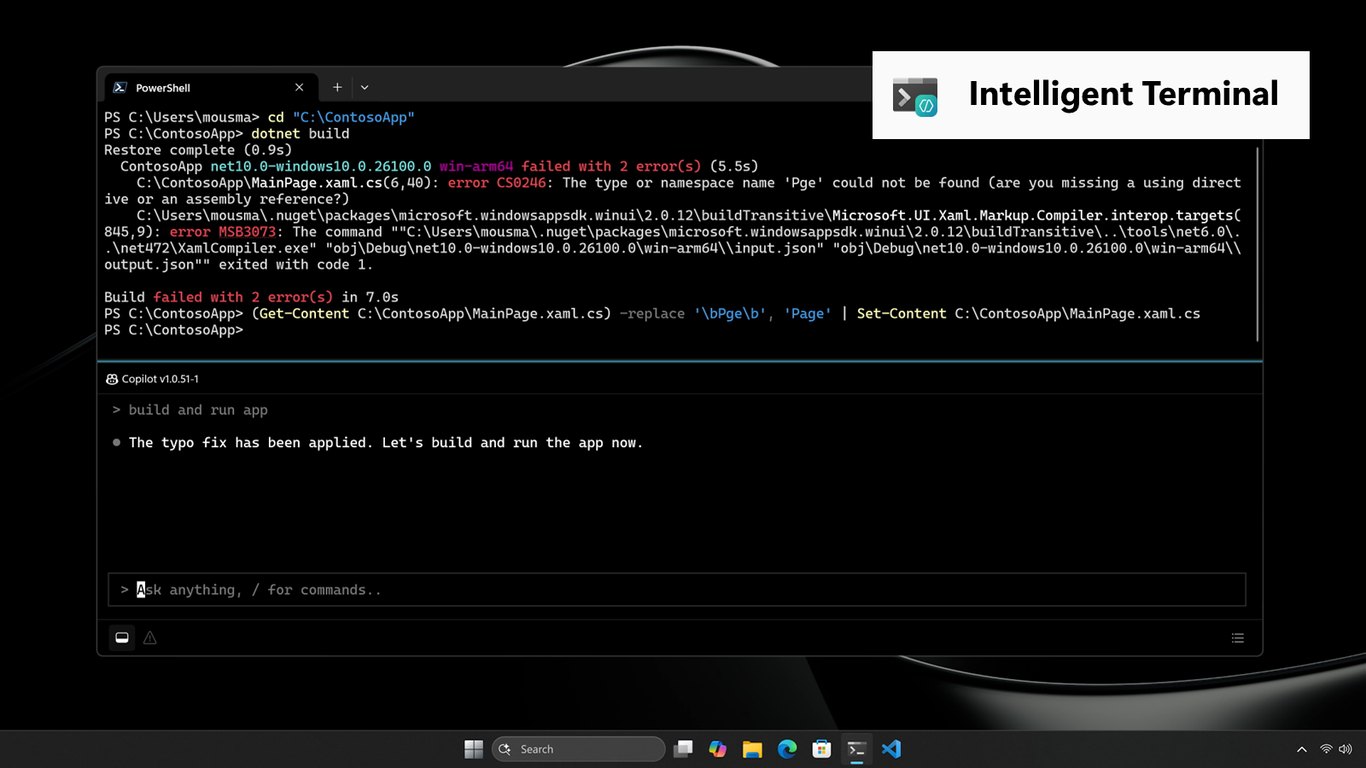
Task: Click the Copilot logo in pane header
Action: (x=112, y=379)
